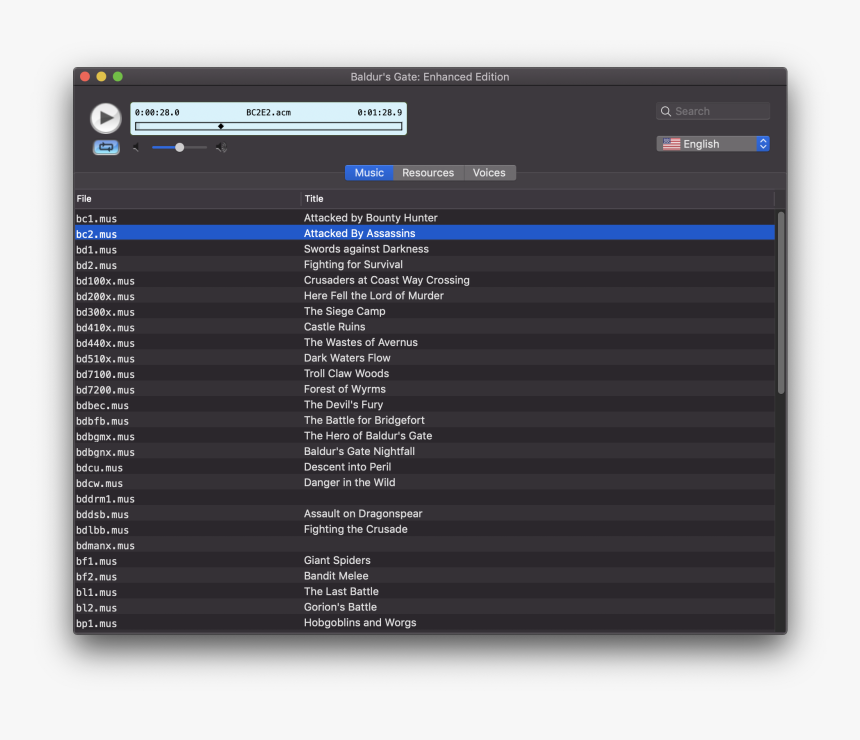Click the playback position diamond marker

tap(220, 126)
